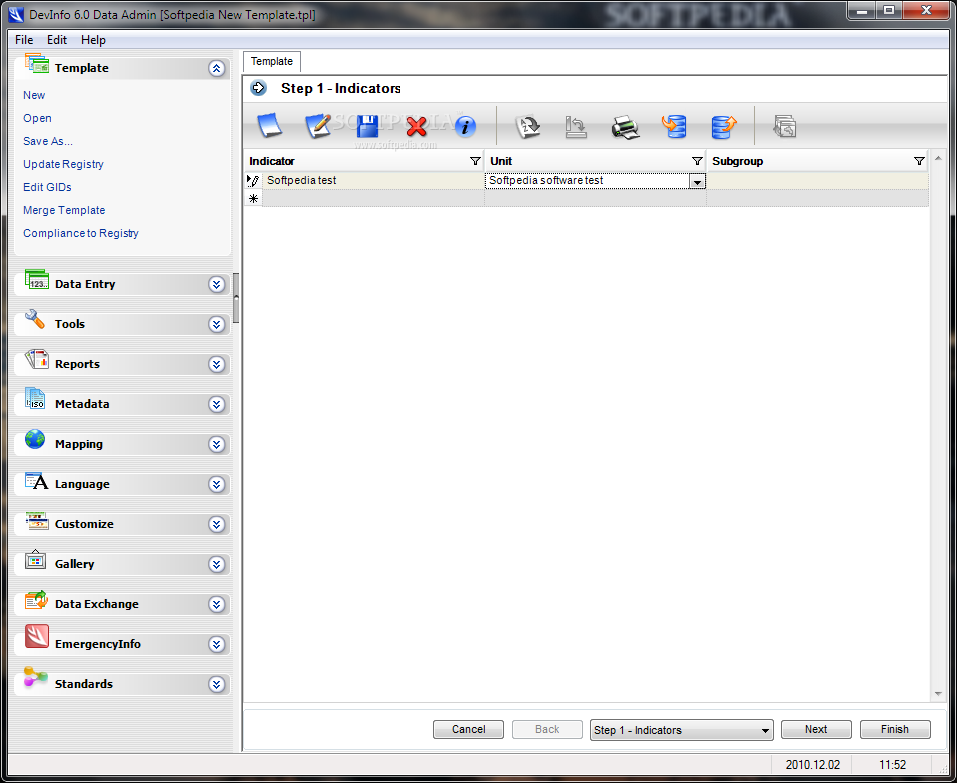Click the Gallery panel icon
The image size is (957, 783).
click(x=35, y=560)
